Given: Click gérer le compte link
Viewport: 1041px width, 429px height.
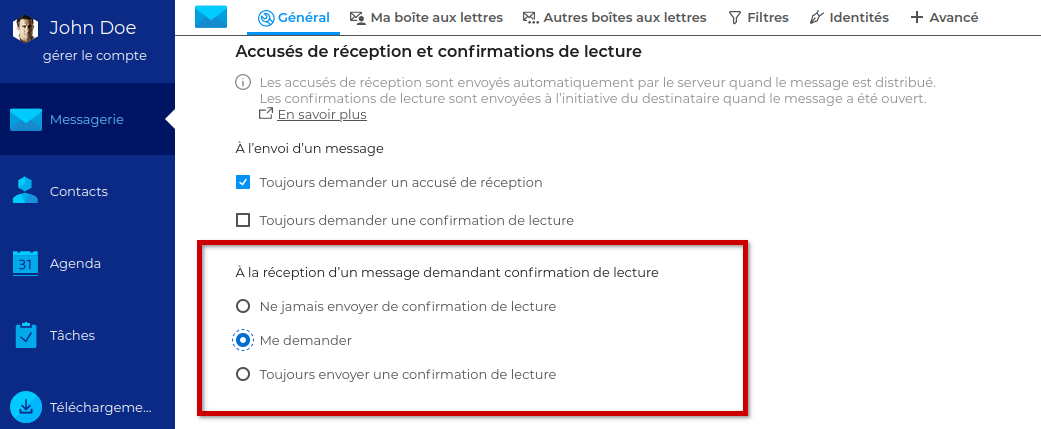Looking at the screenshot, I should point(94,56).
